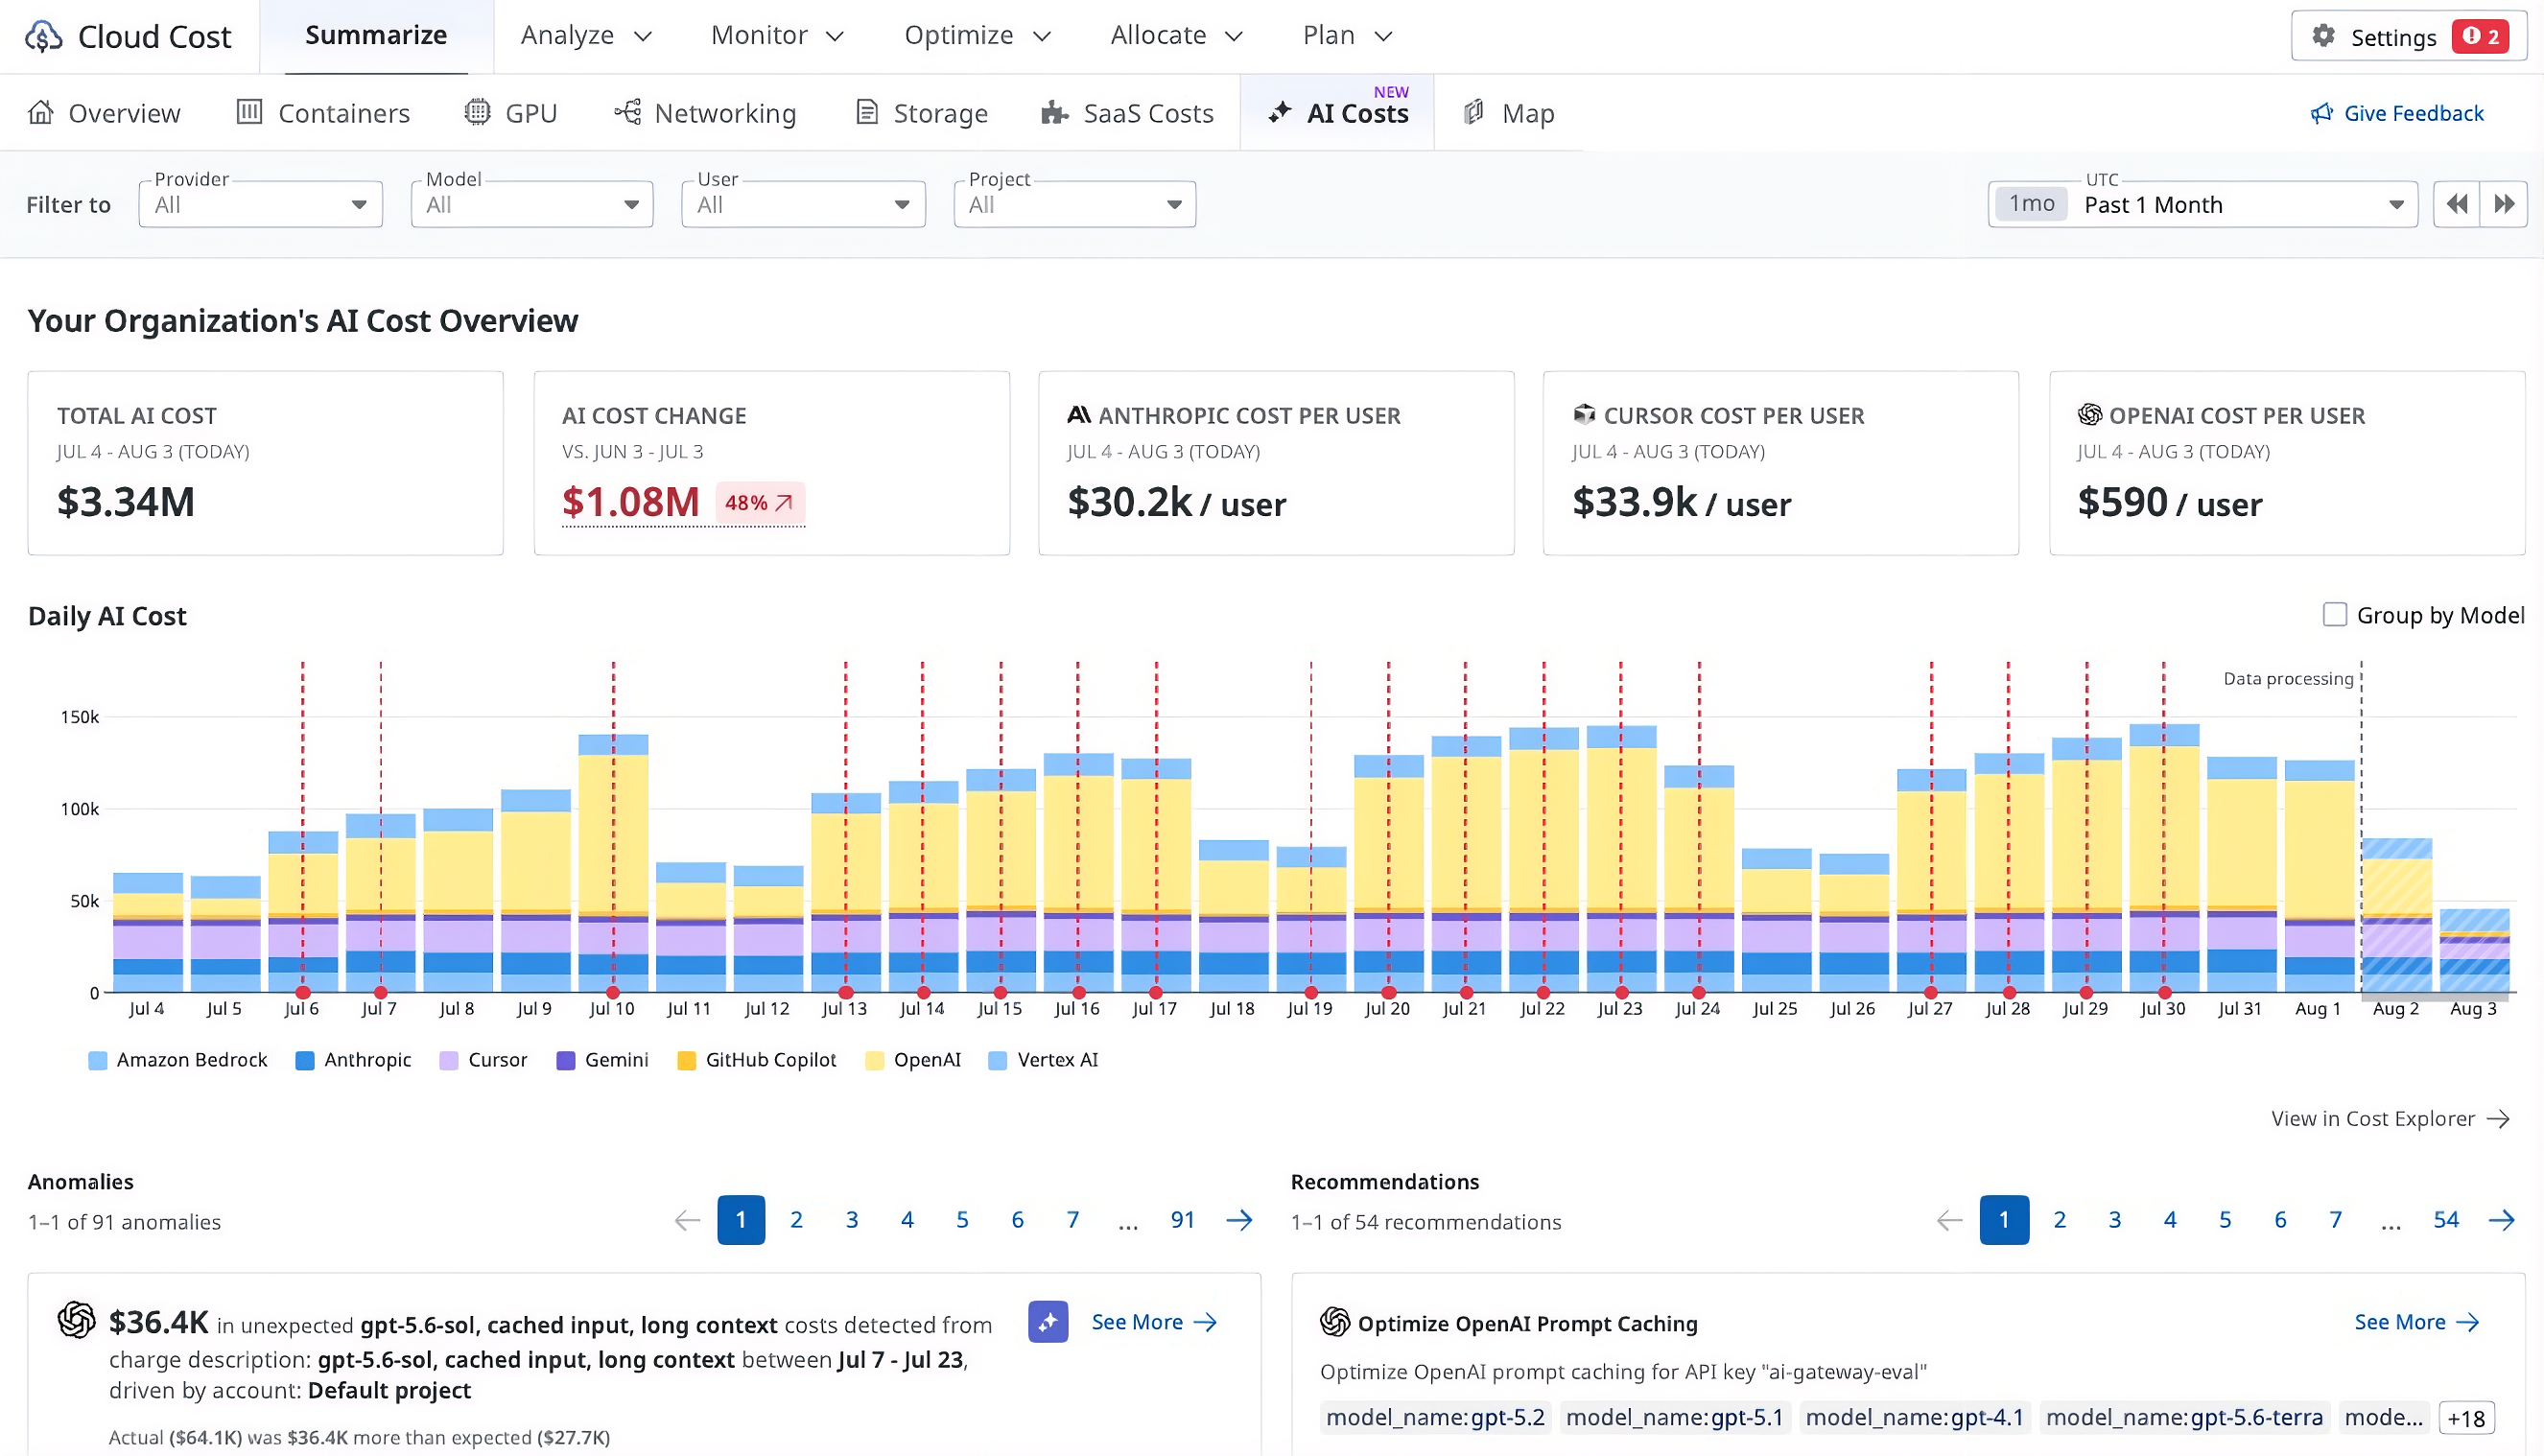Go to anomalies page 2

[x=796, y=1220]
